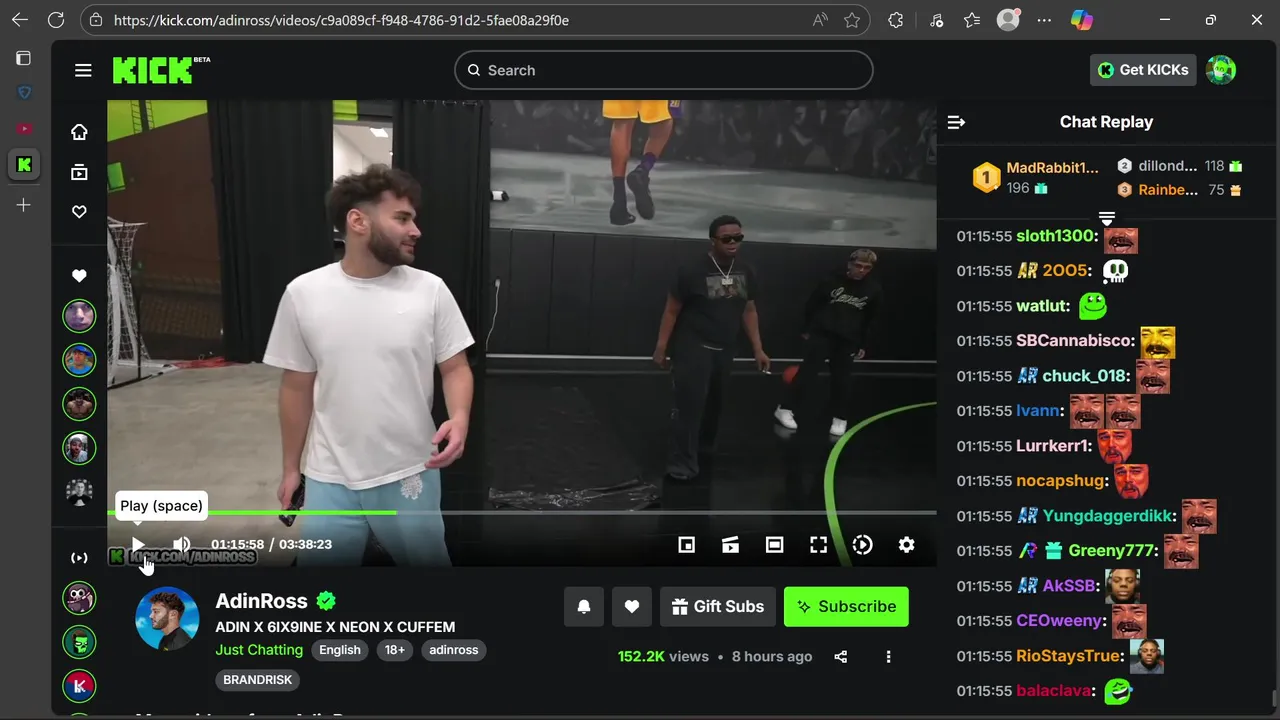Select the Kick vertical tab
The height and width of the screenshot is (720, 1280).
coord(24,164)
